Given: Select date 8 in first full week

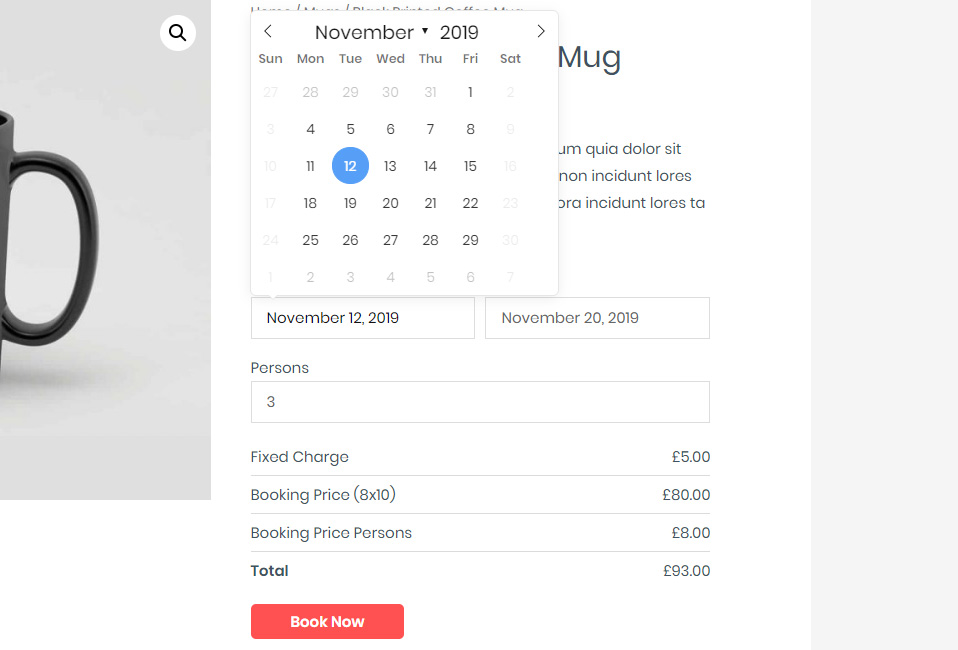Looking at the screenshot, I should (x=470, y=129).
